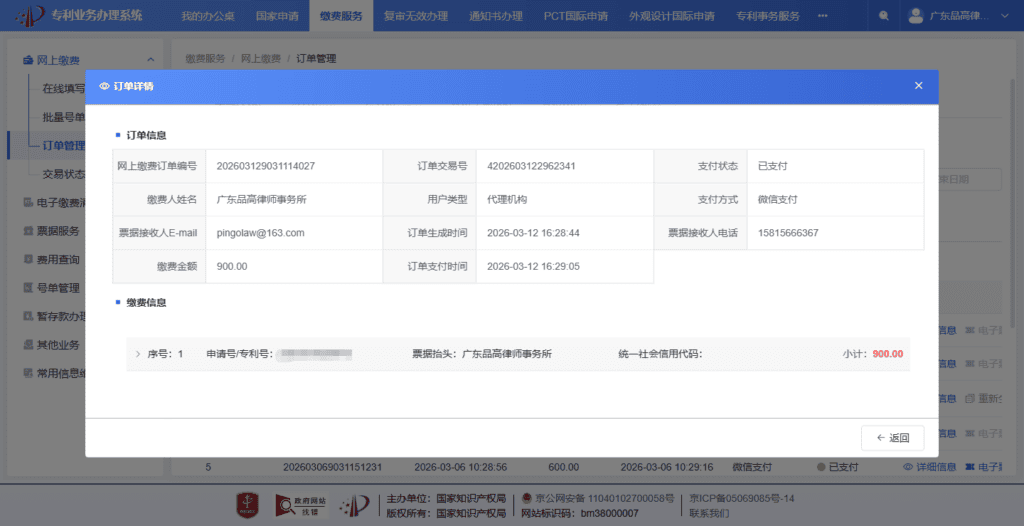Click dialog payment method 微信支付 value

777,199
